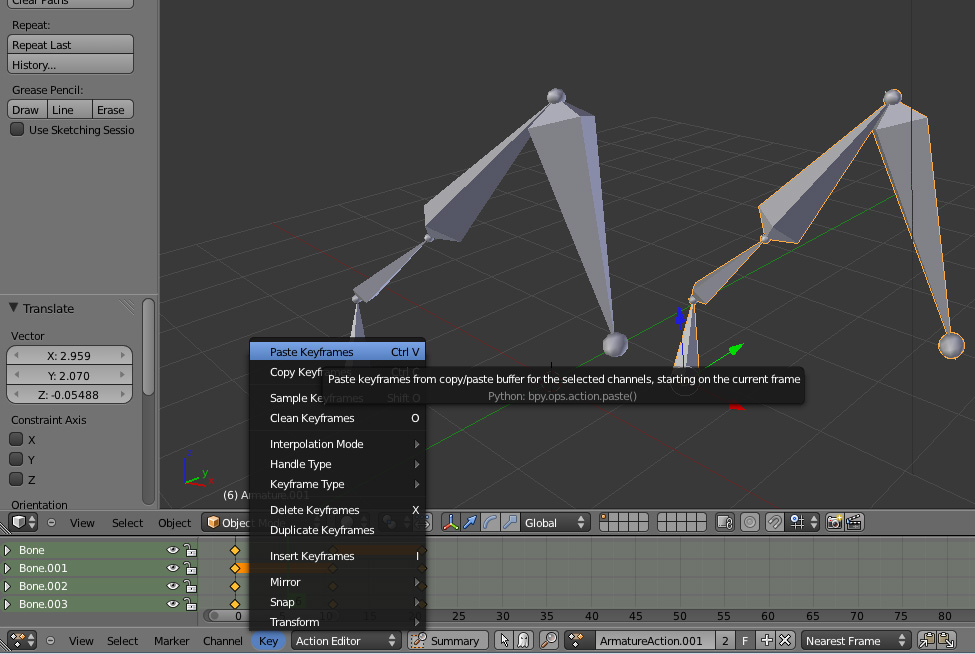Click the Y translate vector value slider
Viewport: 975px width, 654px height.
pyautogui.click(x=70, y=375)
